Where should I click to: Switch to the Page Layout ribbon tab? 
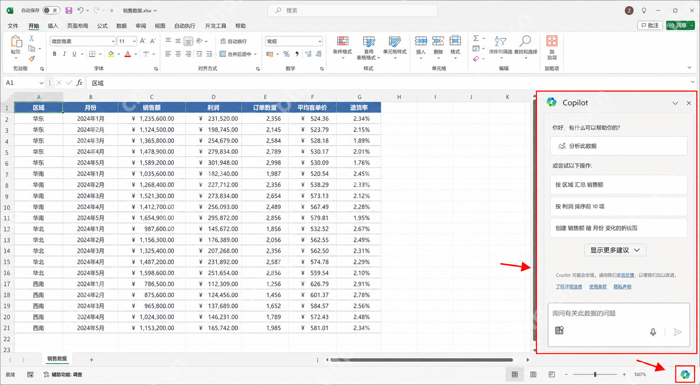click(x=78, y=26)
